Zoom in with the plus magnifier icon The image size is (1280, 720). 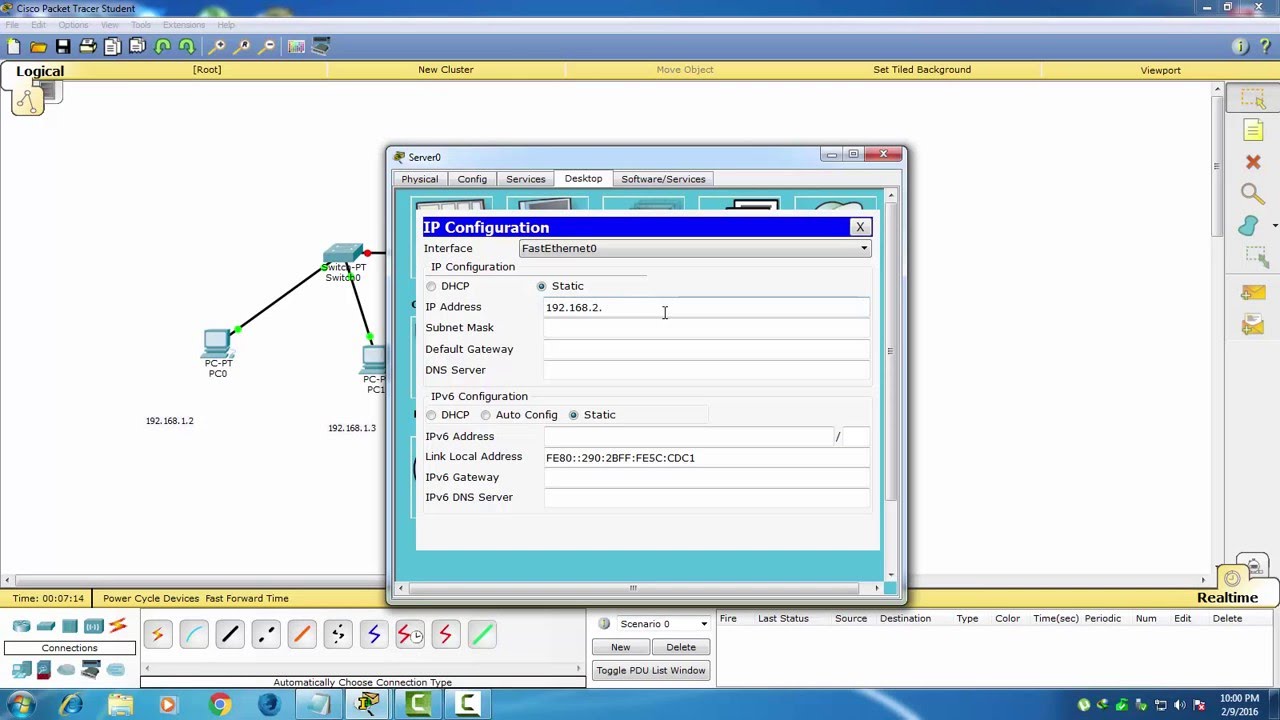(x=217, y=46)
